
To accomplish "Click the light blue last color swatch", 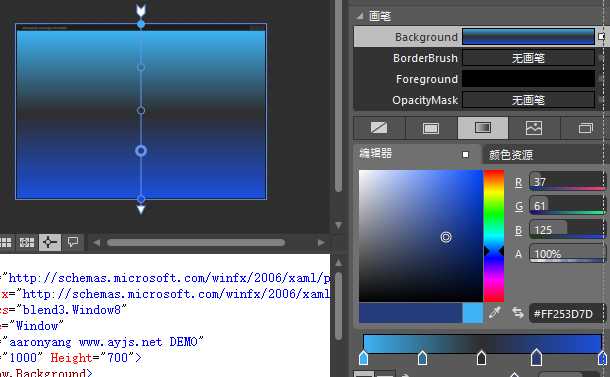I will 473,313.
